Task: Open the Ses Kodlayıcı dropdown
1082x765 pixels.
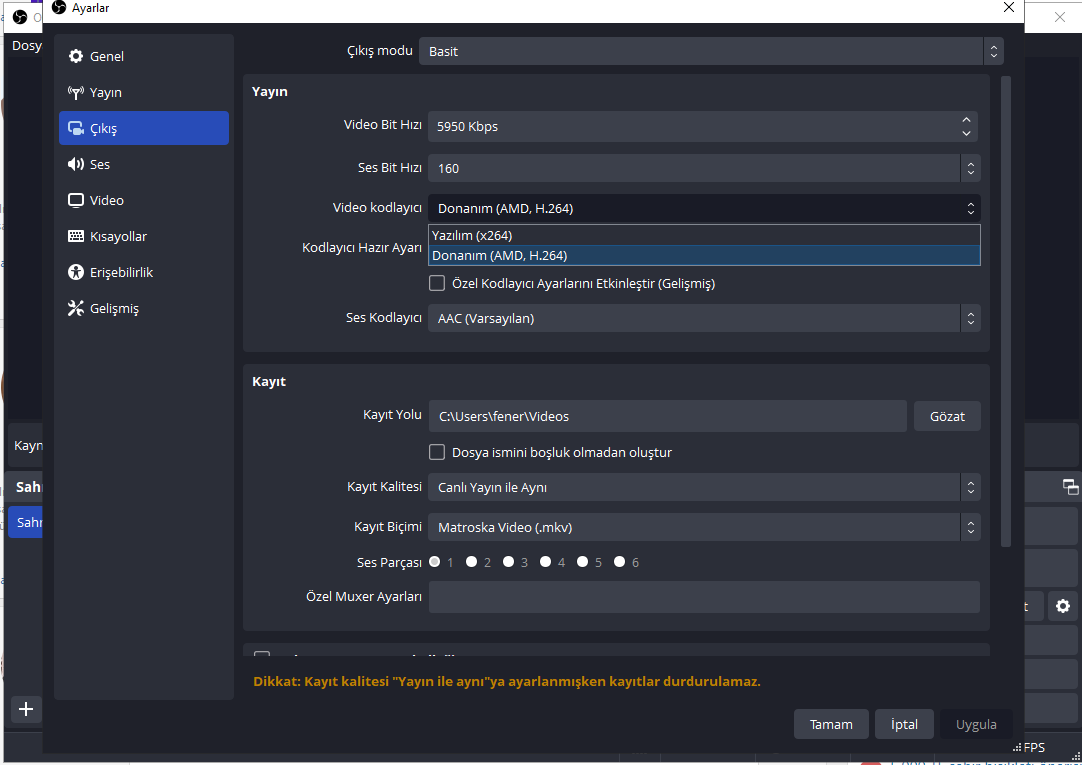Action: click(704, 319)
